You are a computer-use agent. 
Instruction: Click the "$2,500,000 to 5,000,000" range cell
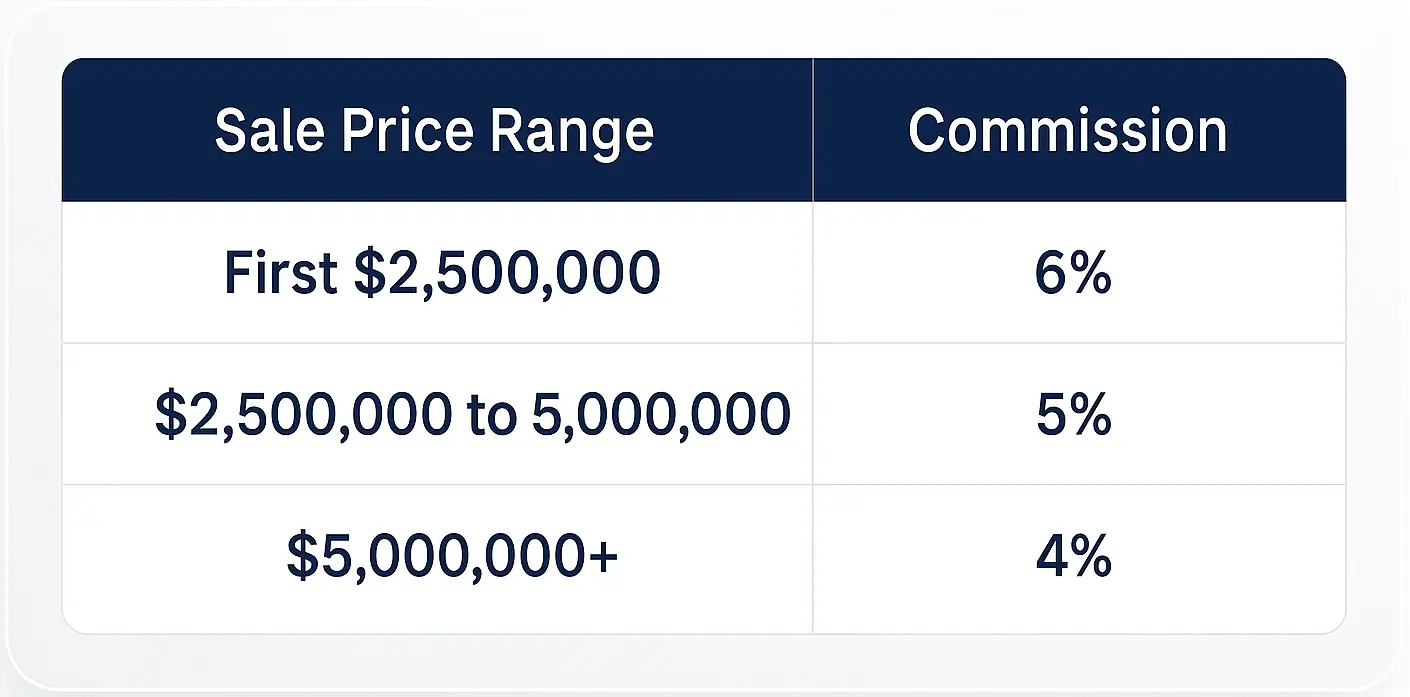(x=472, y=414)
